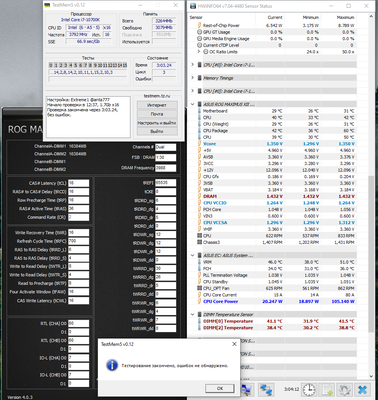Click the Почта button in TestMem5
Image resolution: width=378 pixels, height=400 pixels.
pyautogui.click(x=157, y=114)
